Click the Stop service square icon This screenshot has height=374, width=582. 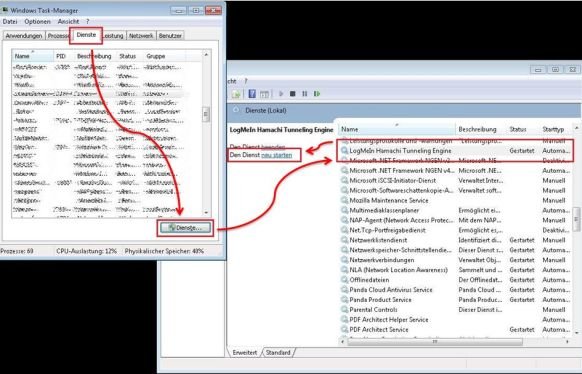[292, 94]
